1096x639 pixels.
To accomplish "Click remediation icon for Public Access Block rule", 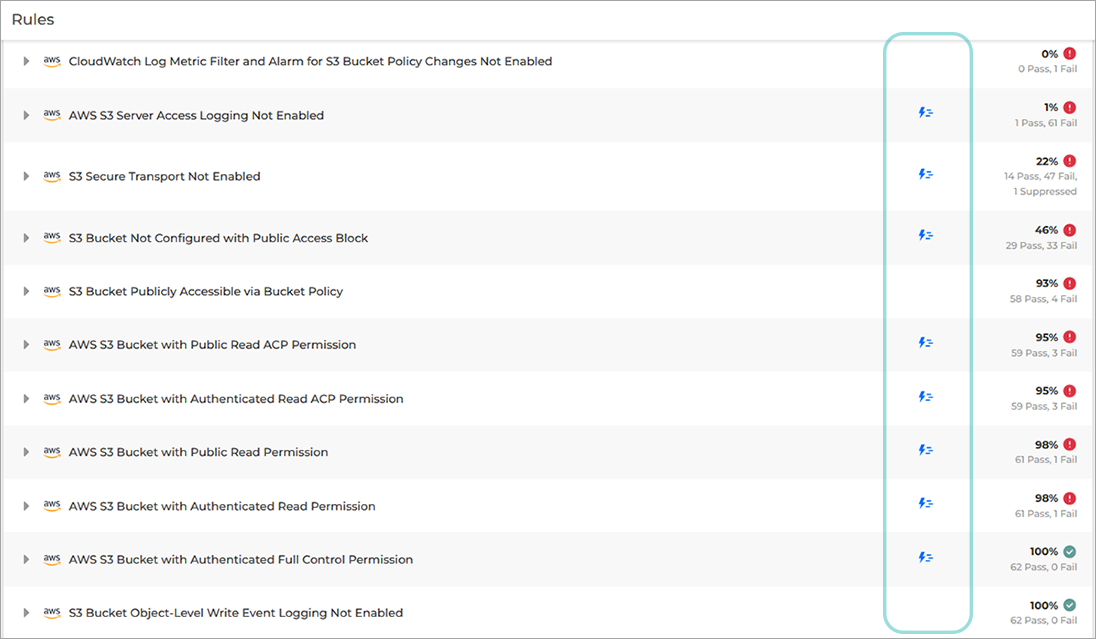I will coord(925,236).
